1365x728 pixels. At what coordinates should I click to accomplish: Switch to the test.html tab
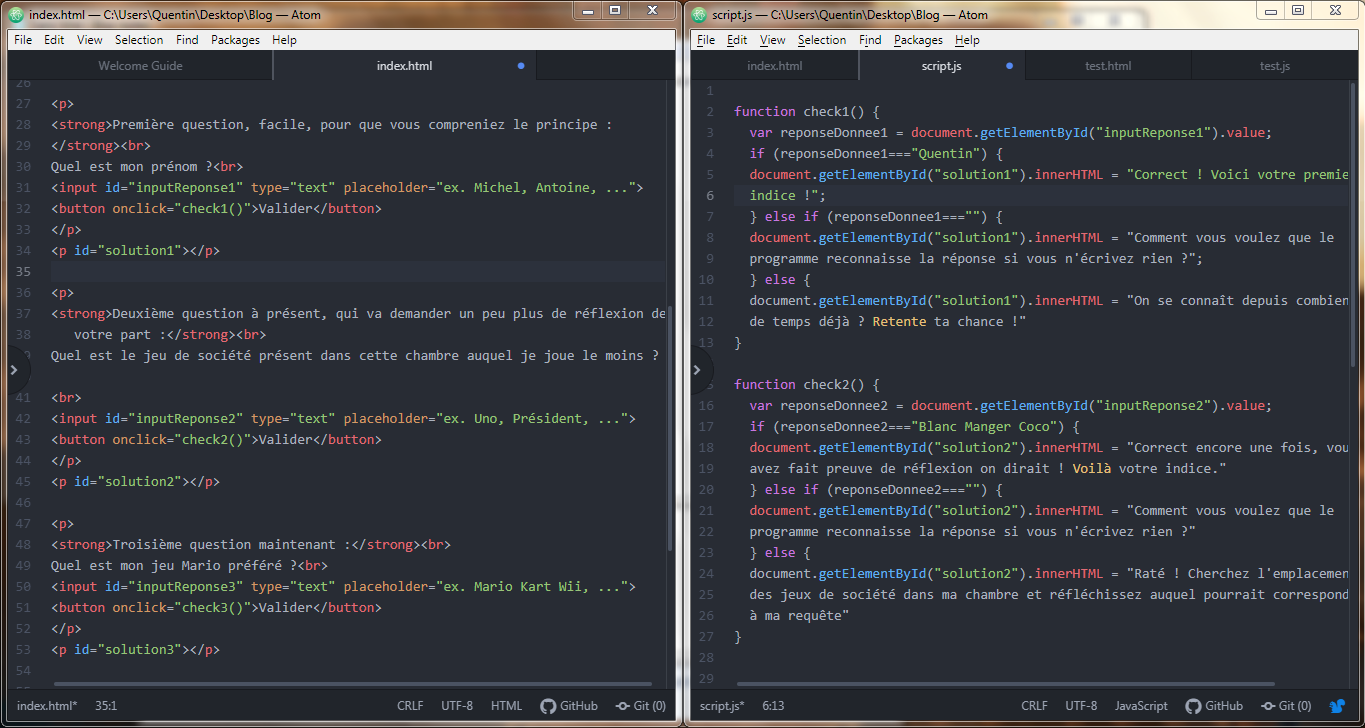1108,66
